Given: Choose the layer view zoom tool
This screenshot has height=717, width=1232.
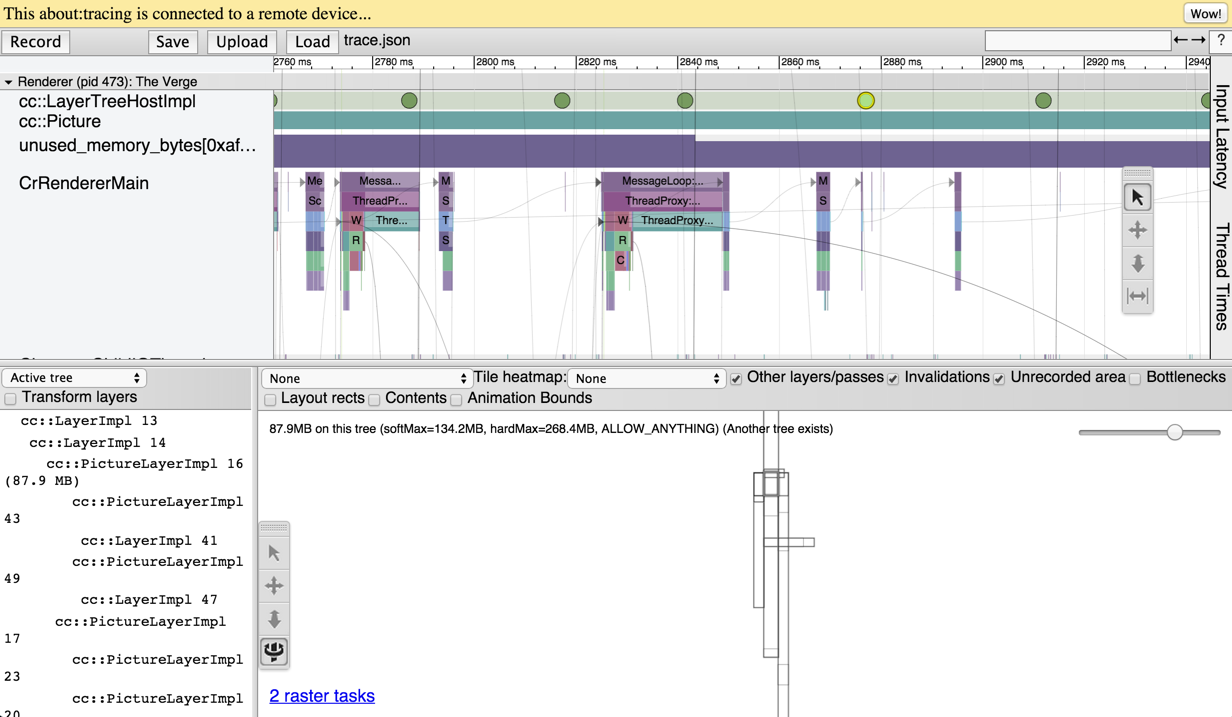Looking at the screenshot, I should tap(274, 619).
